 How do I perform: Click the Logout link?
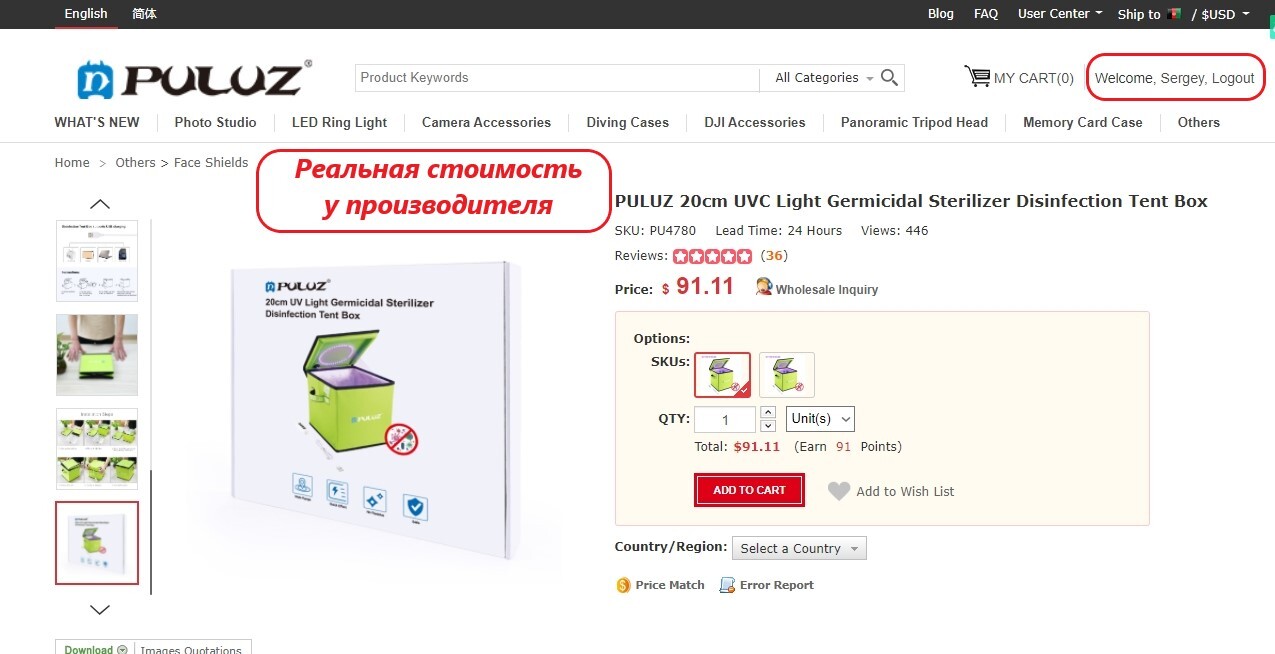click(1233, 78)
